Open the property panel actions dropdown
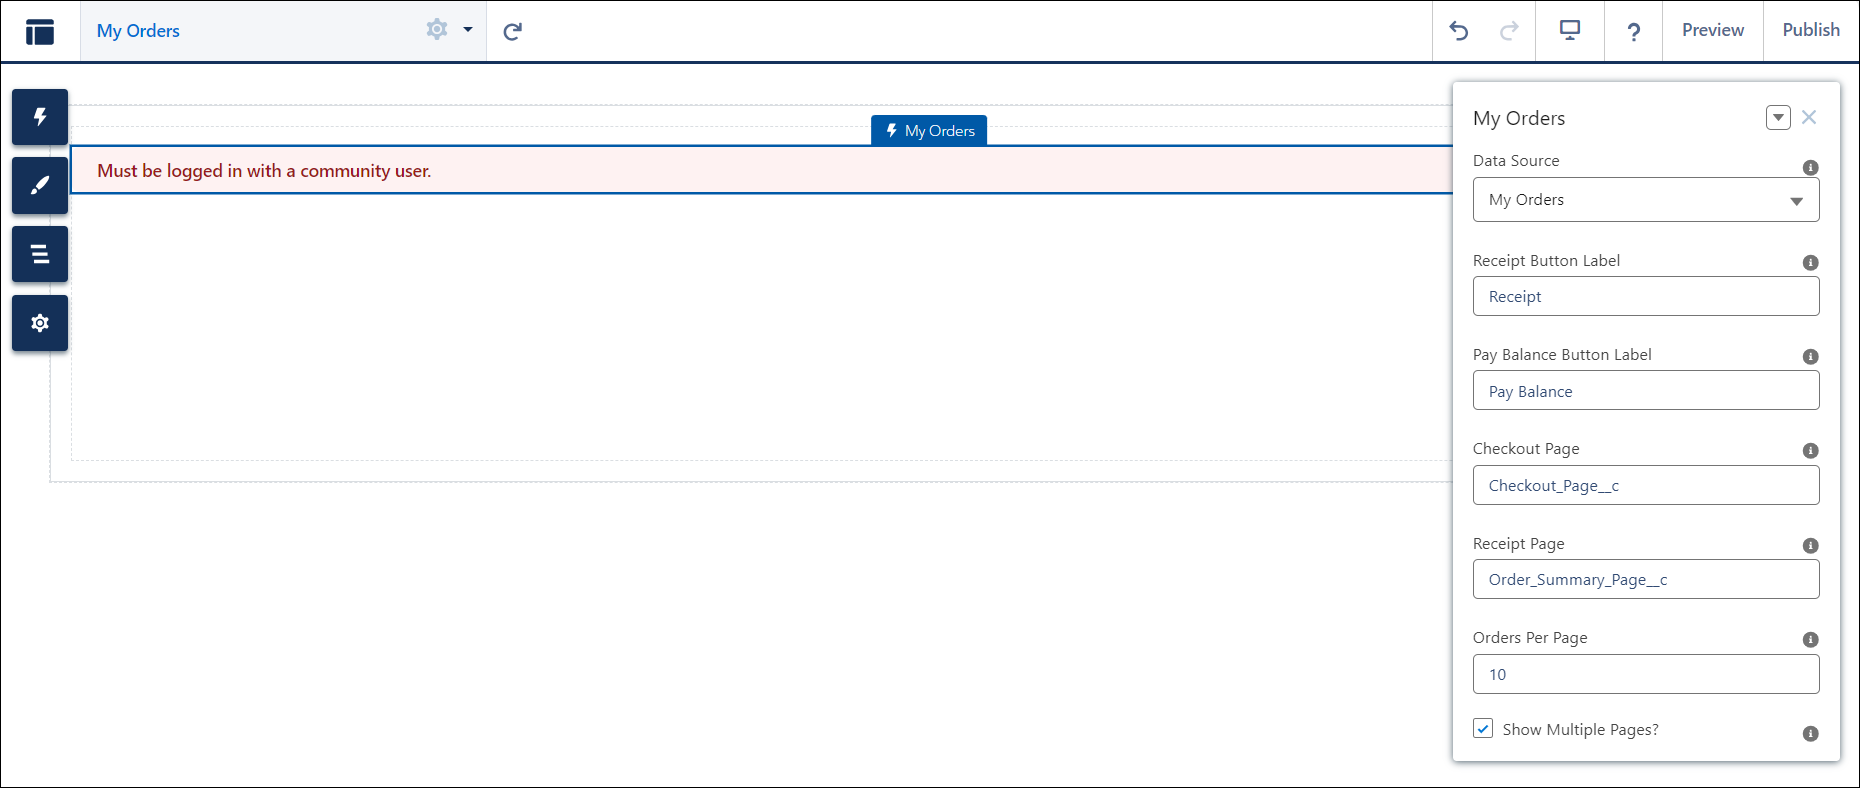 (x=1777, y=118)
